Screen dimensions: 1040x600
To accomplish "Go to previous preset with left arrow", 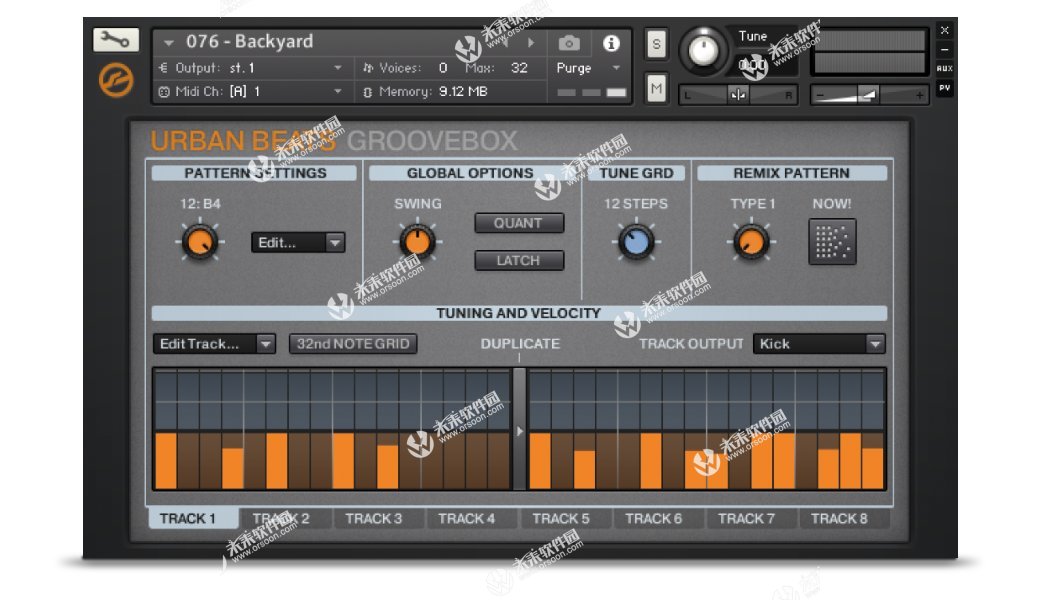I will point(505,43).
